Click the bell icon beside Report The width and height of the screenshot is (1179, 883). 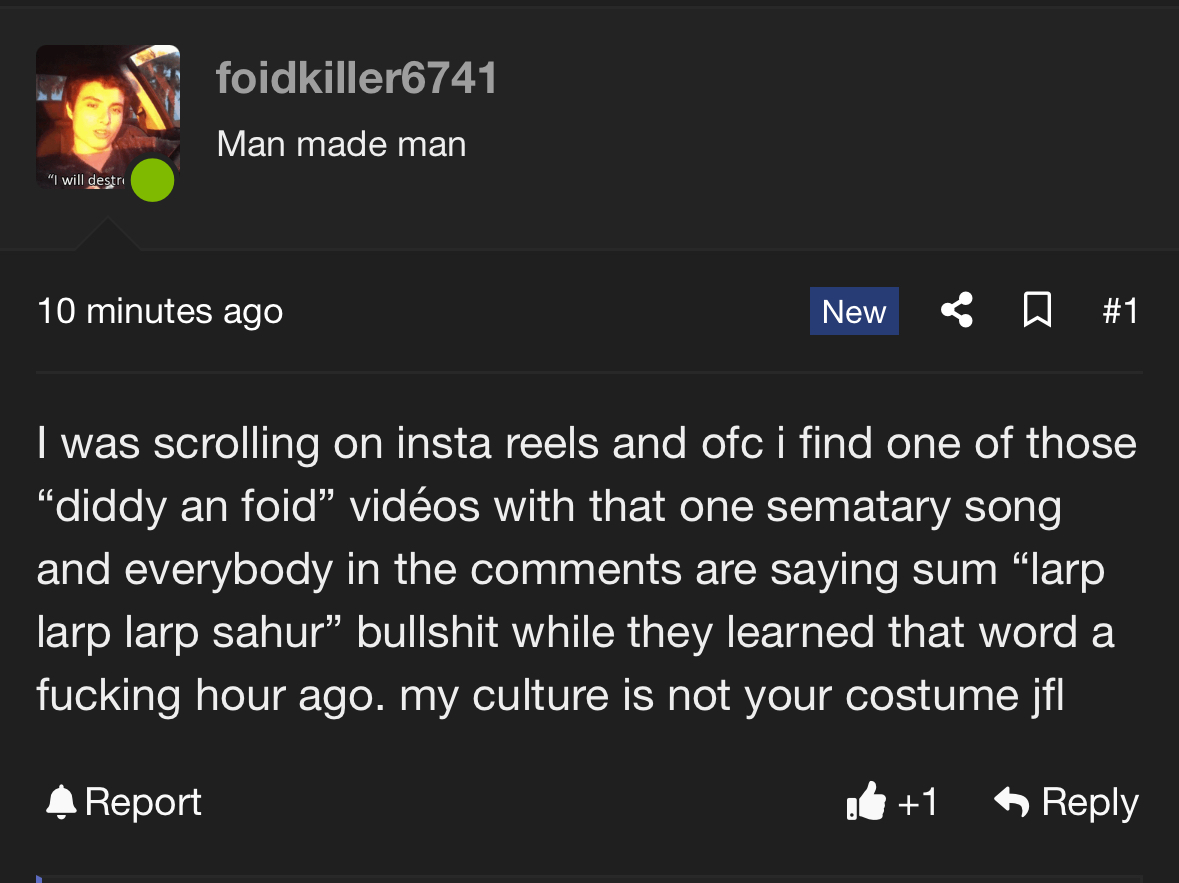[62, 802]
